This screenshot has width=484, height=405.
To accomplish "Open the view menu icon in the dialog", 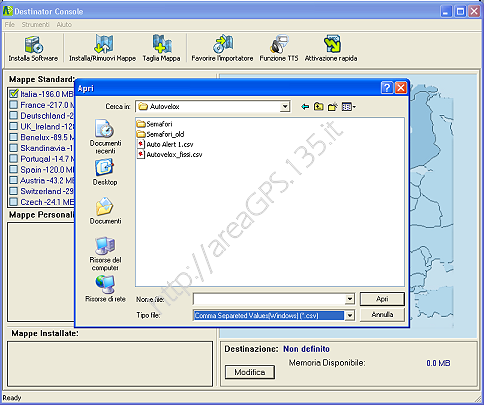I will click(x=349, y=107).
